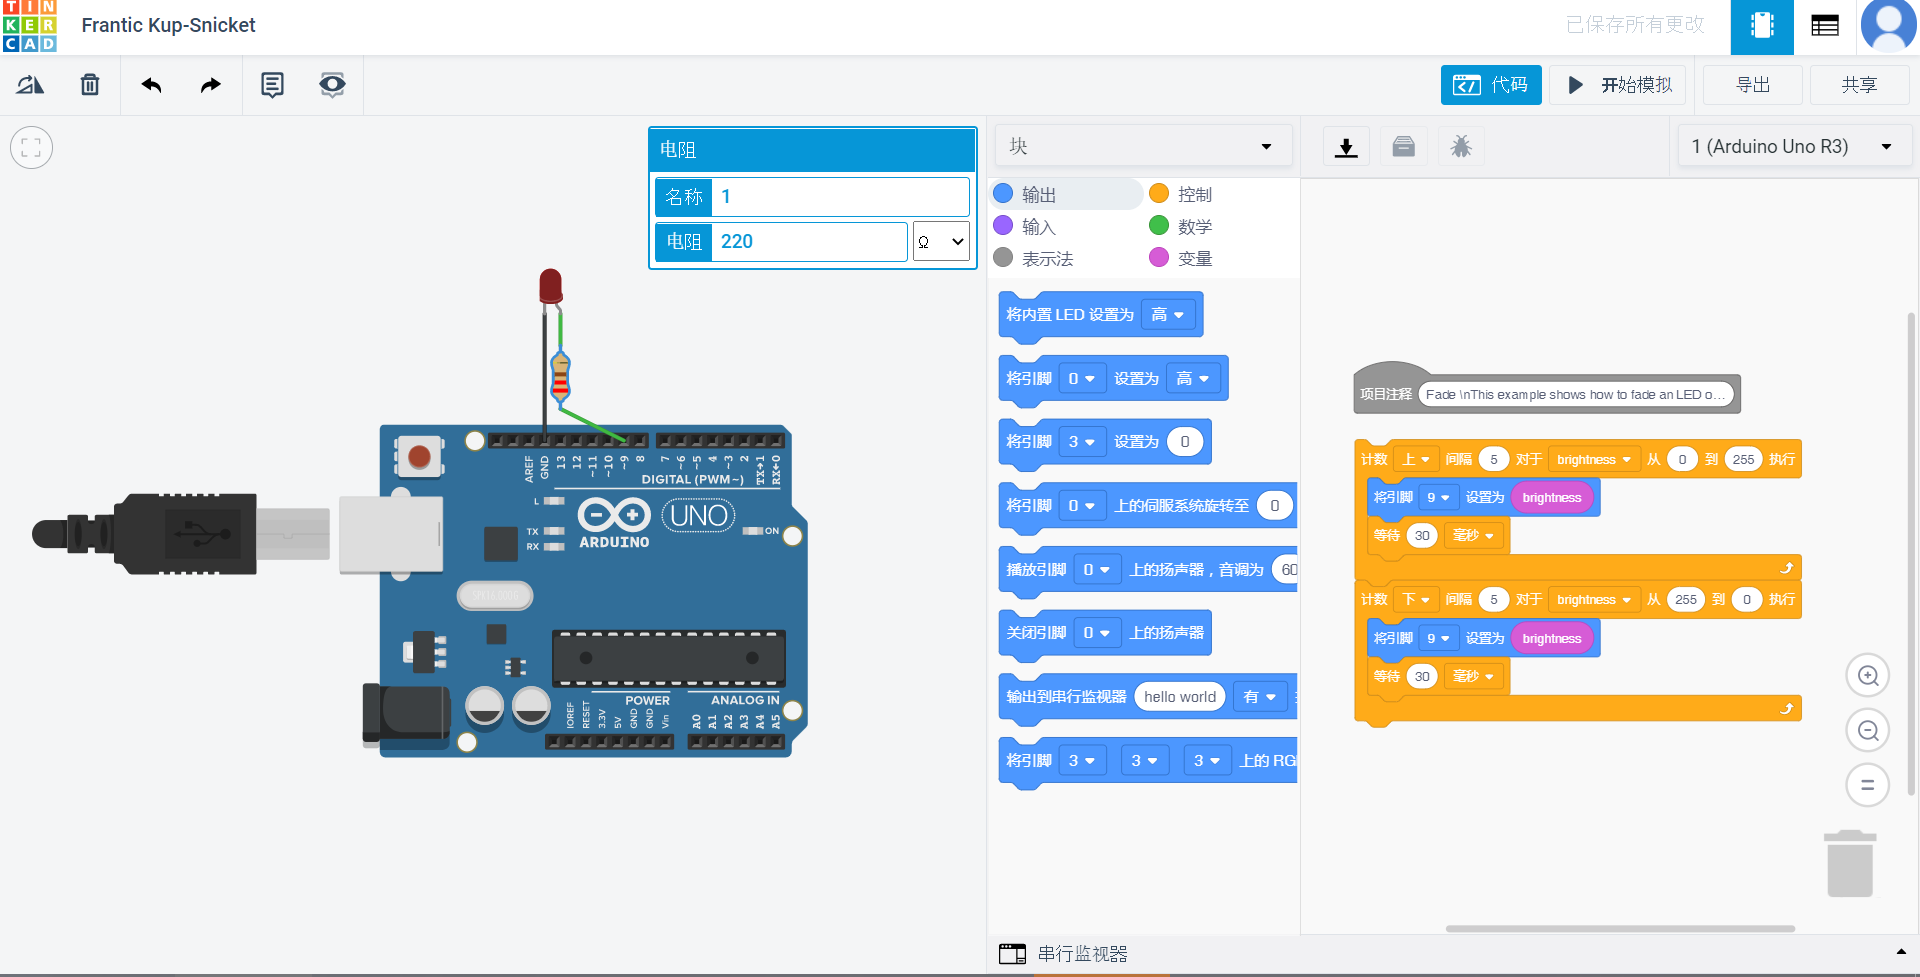The height and width of the screenshot is (977, 1920).
Task: Edit the resistor name field
Action: pyautogui.click(x=840, y=197)
